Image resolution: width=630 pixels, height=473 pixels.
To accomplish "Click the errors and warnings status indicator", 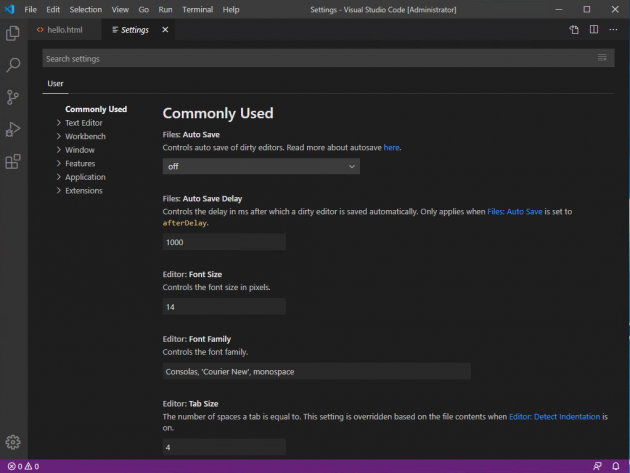I will click(x=23, y=466).
